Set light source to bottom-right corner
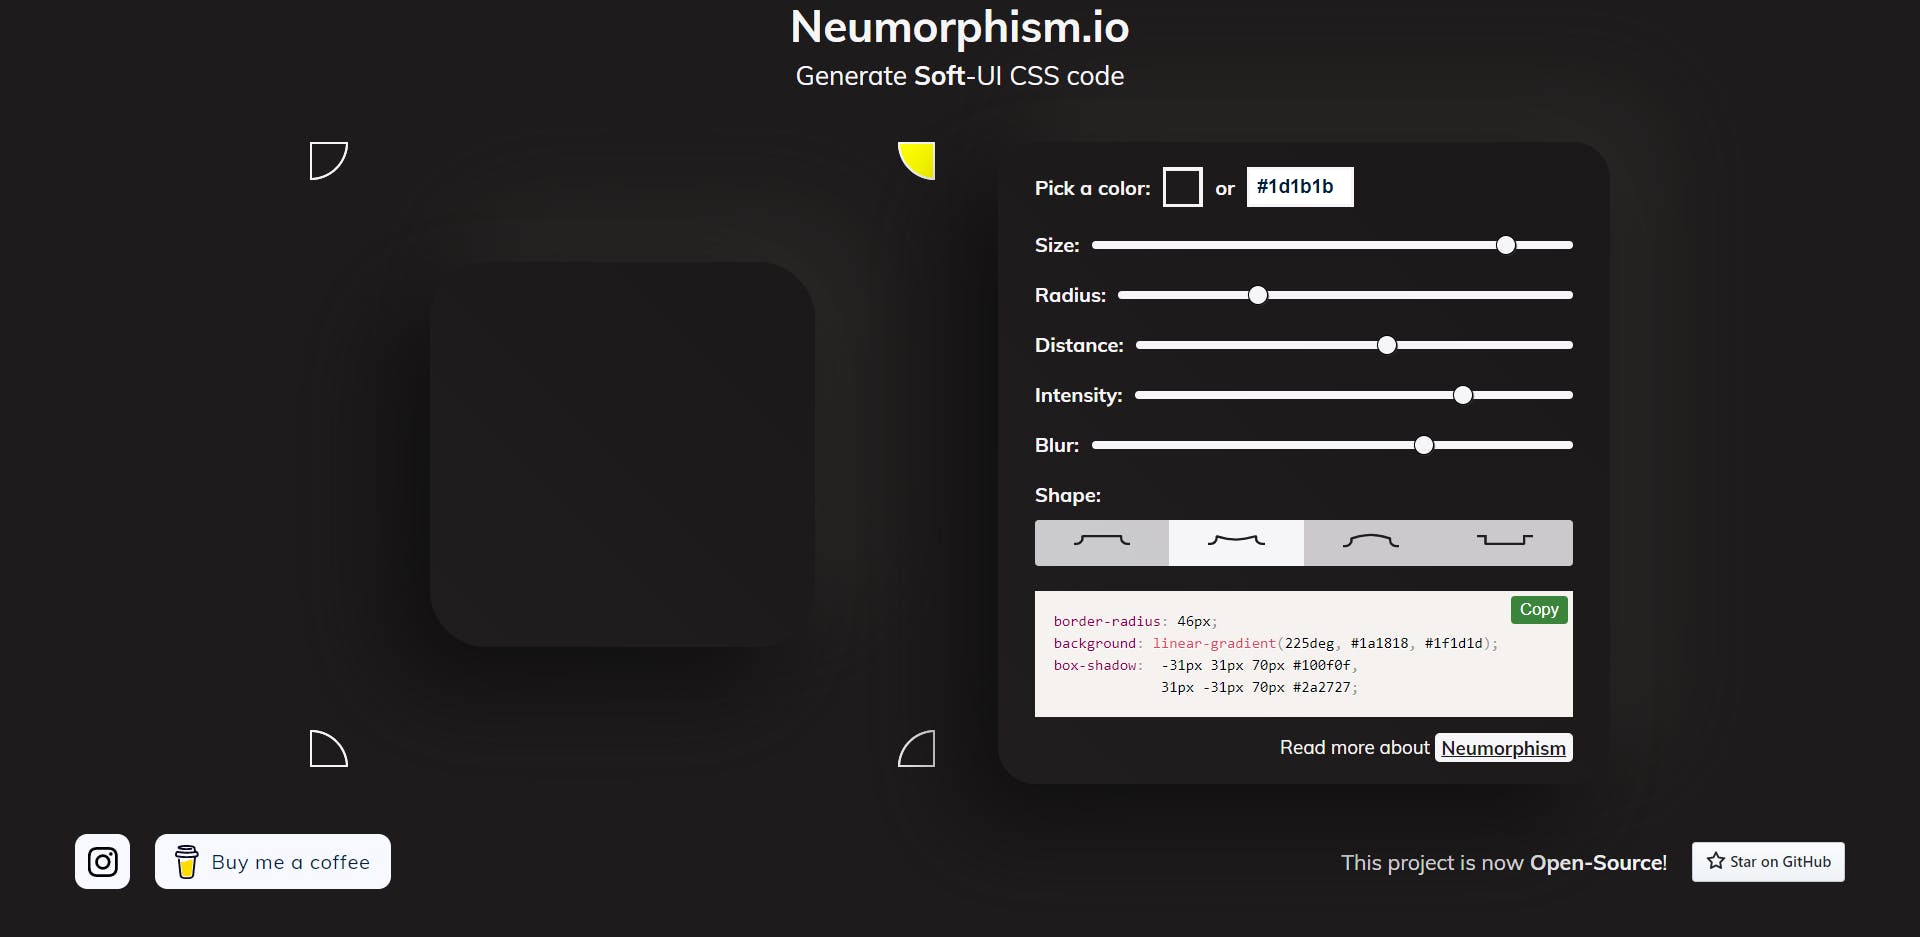Screen dimensions: 1920x937 click(x=916, y=748)
